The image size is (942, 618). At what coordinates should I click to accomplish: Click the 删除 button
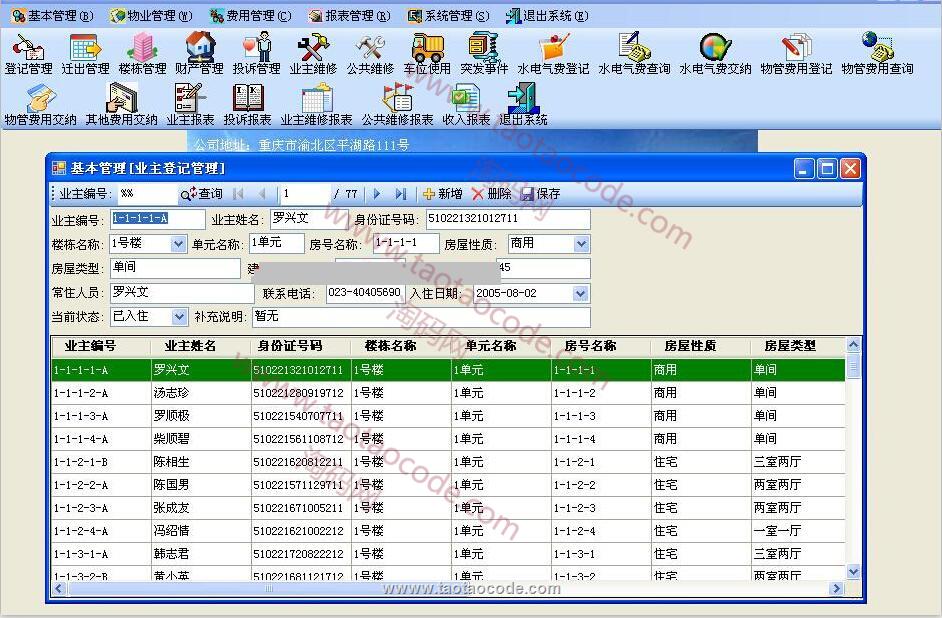(x=492, y=194)
